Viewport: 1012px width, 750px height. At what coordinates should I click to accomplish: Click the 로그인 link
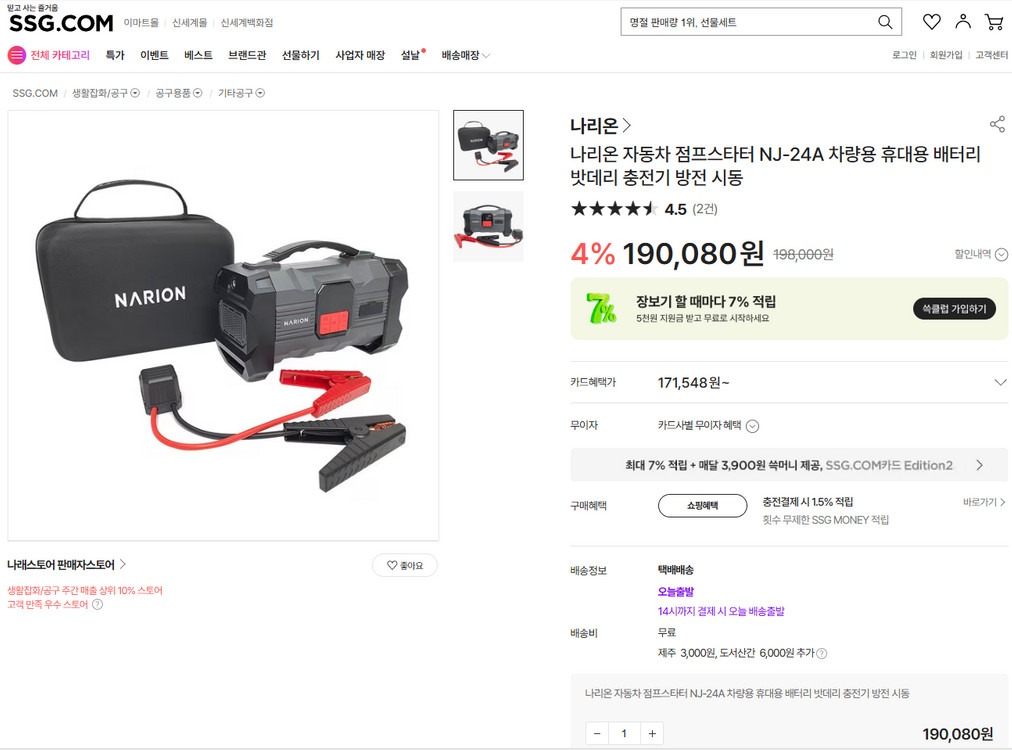[x=903, y=55]
